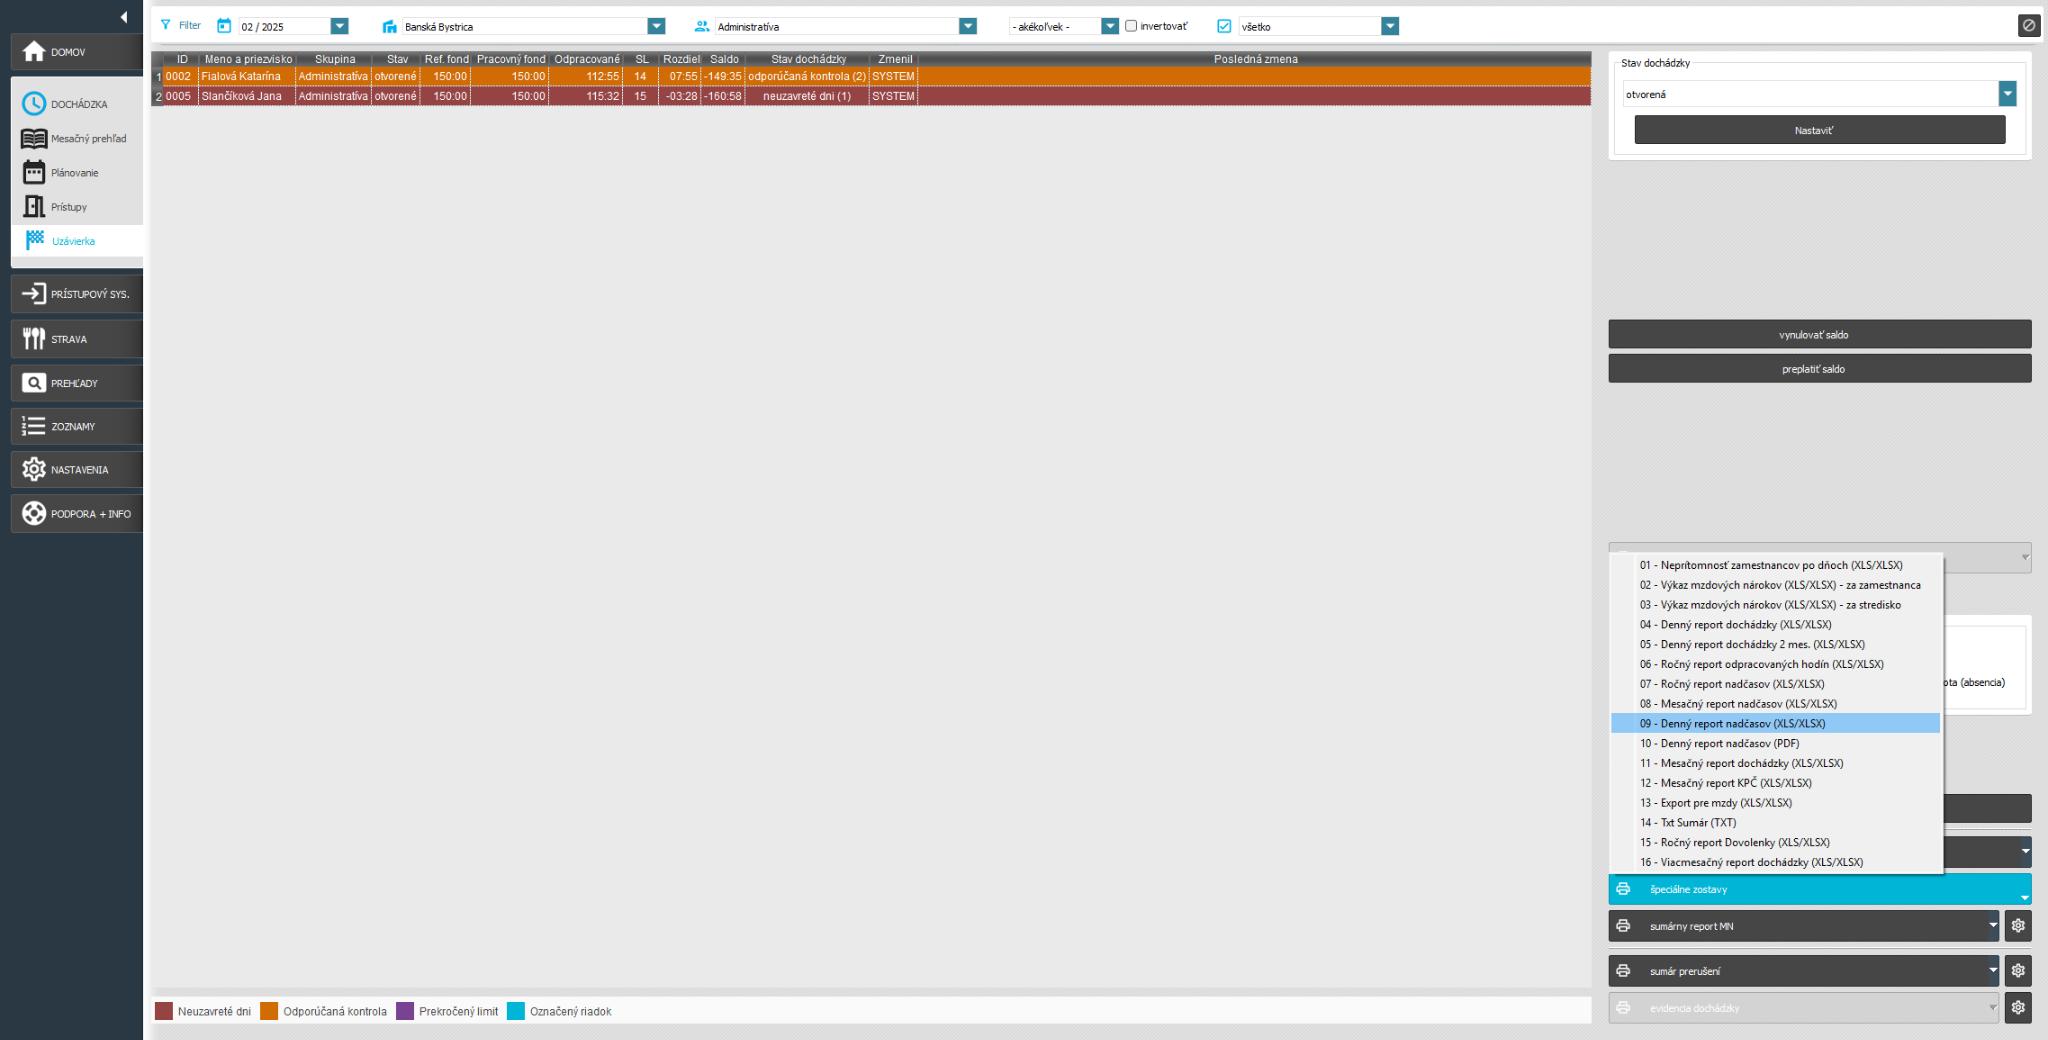Click the Nastavenia gear icon in sidebar
This screenshot has width=2048, height=1040.
(34, 470)
